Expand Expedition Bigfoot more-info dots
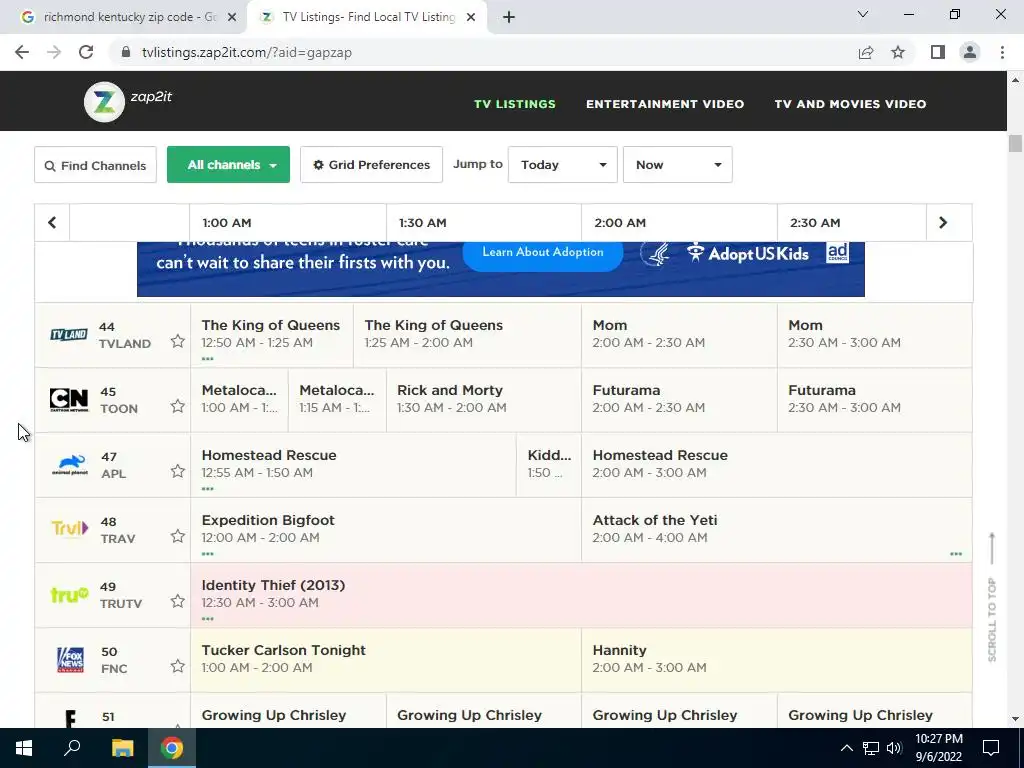 point(208,554)
